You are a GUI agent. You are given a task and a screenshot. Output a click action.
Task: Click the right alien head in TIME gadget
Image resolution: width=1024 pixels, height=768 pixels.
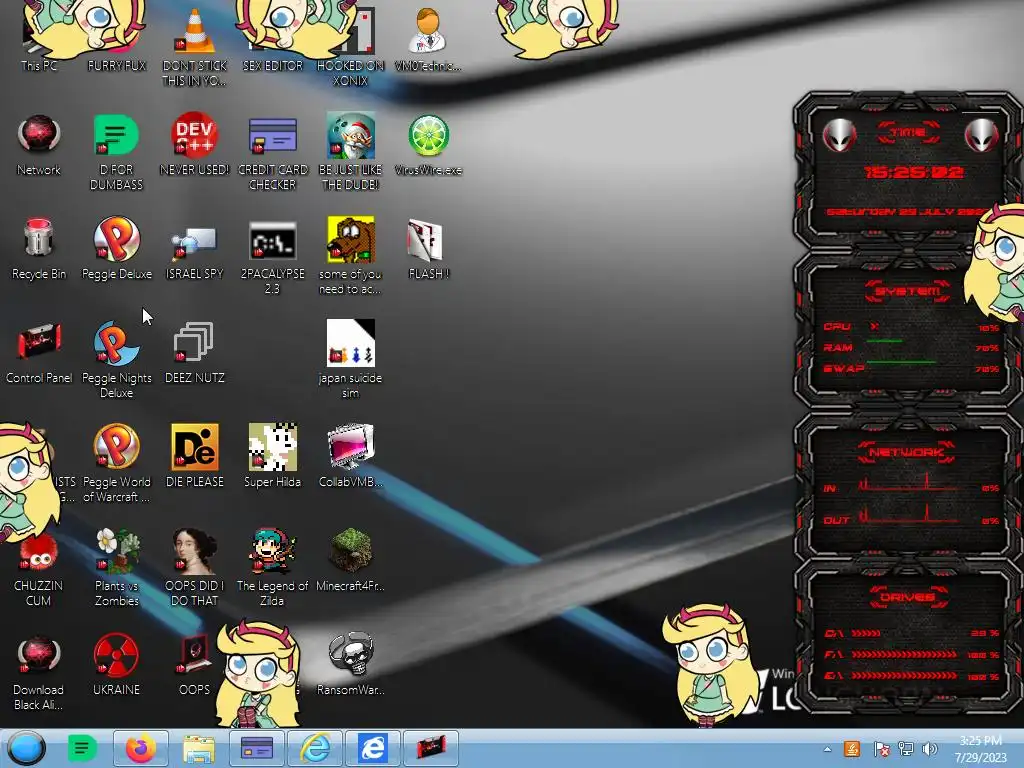point(981,135)
